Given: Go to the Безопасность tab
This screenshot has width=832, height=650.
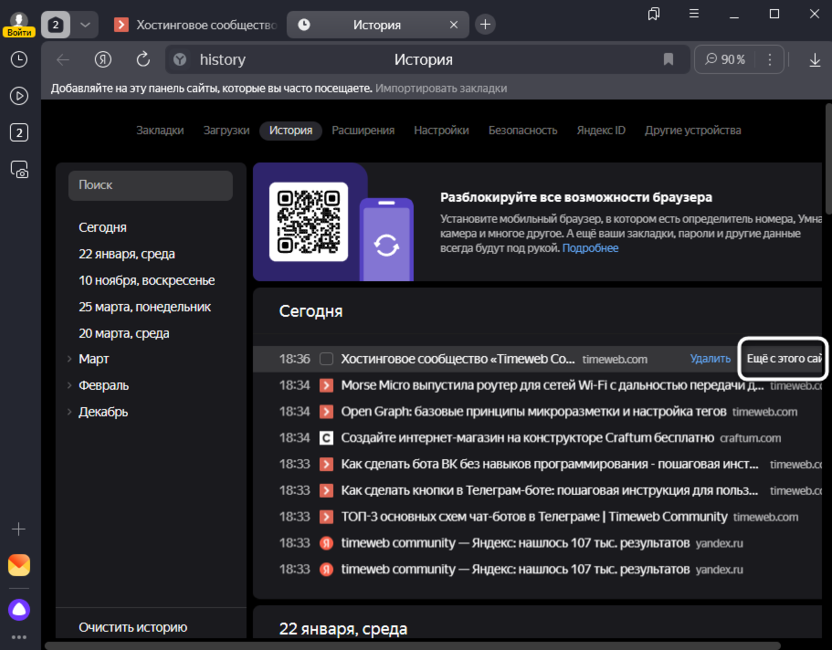Looking at the screenshot, I should coord(522,130).
